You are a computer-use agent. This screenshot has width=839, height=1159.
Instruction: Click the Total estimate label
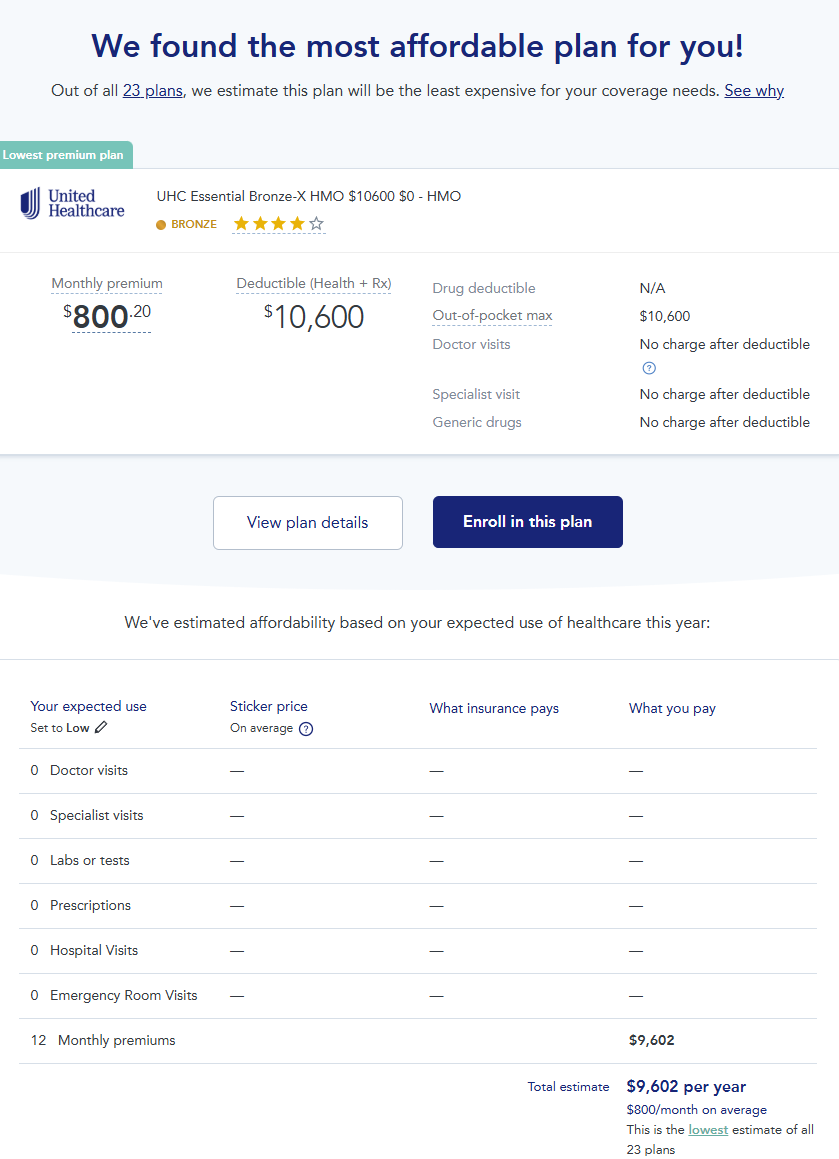568,1087
